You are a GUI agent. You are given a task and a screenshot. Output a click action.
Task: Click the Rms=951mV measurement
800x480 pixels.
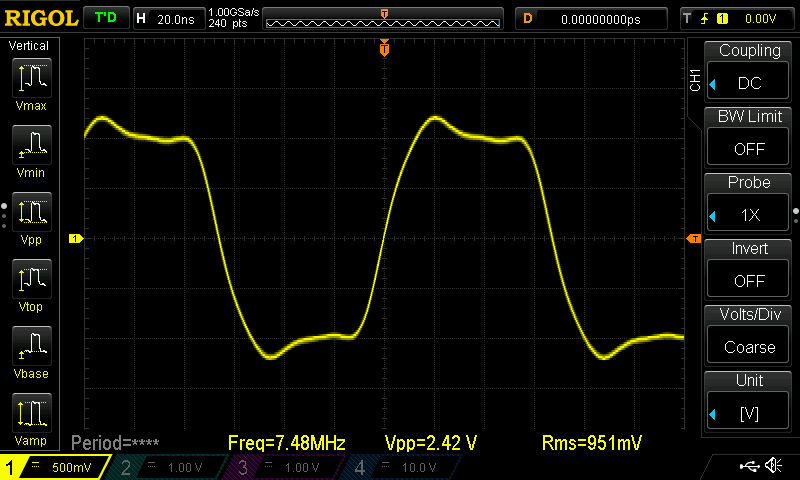click(x=591, y=443)
